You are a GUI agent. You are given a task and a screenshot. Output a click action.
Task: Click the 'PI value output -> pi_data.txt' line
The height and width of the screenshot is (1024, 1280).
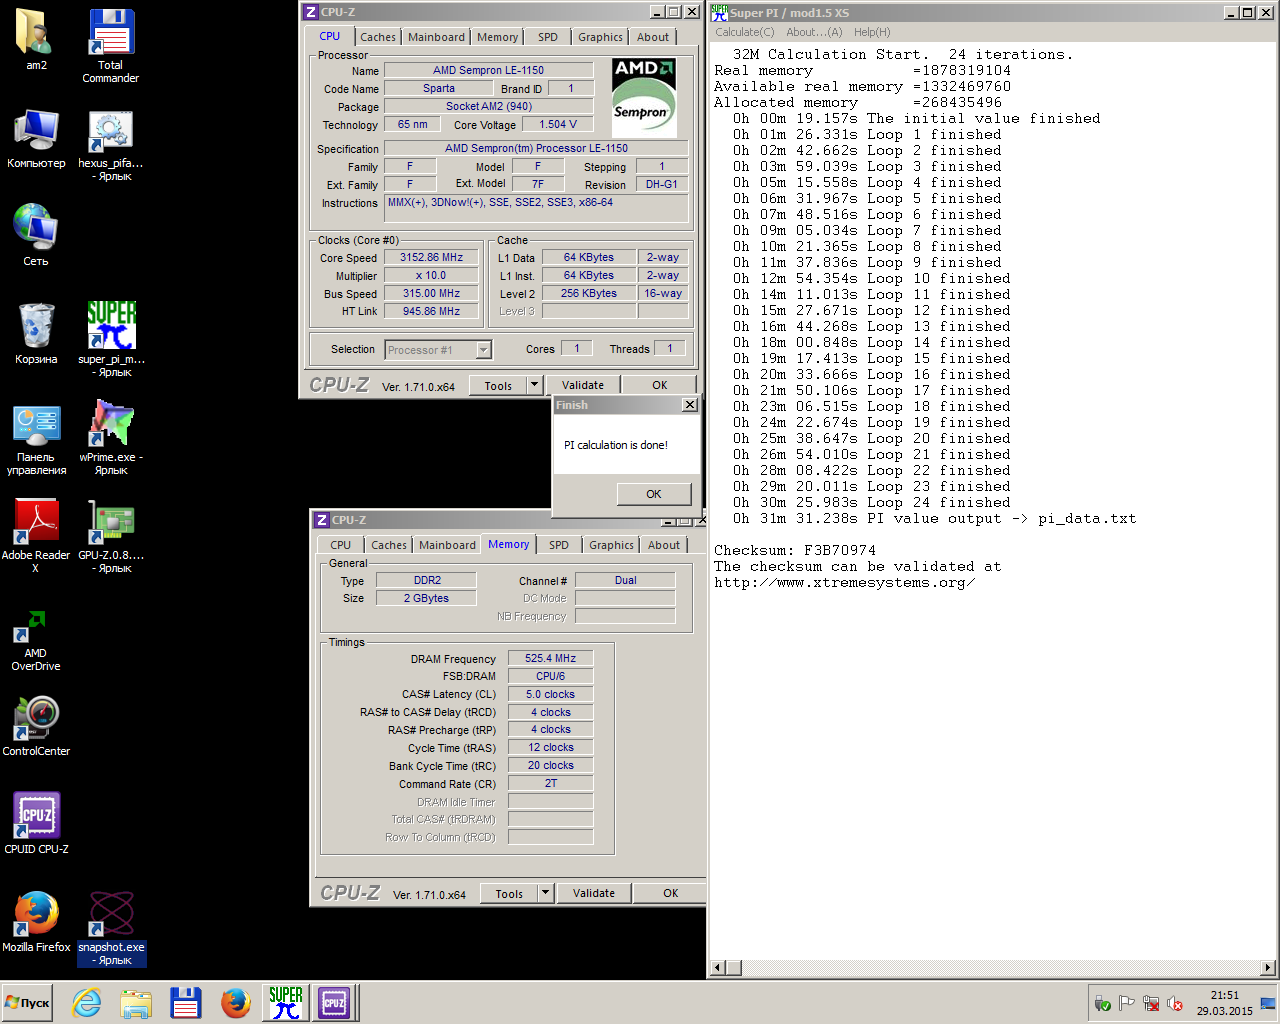tap(934, 518)
